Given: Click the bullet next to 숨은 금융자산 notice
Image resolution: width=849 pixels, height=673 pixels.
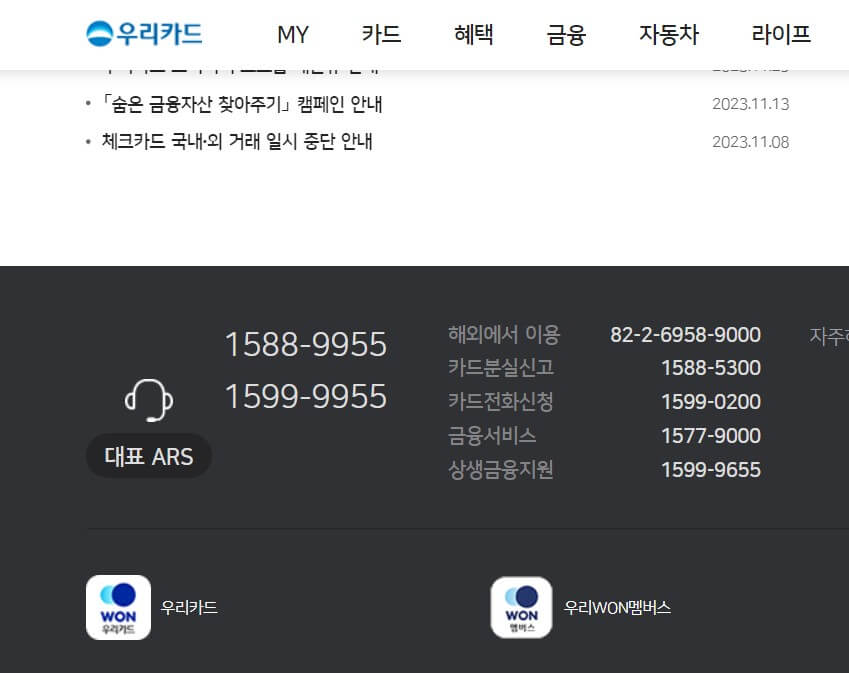Looking at the screenshot, I should pyautogui.click(x=88, y=104).
